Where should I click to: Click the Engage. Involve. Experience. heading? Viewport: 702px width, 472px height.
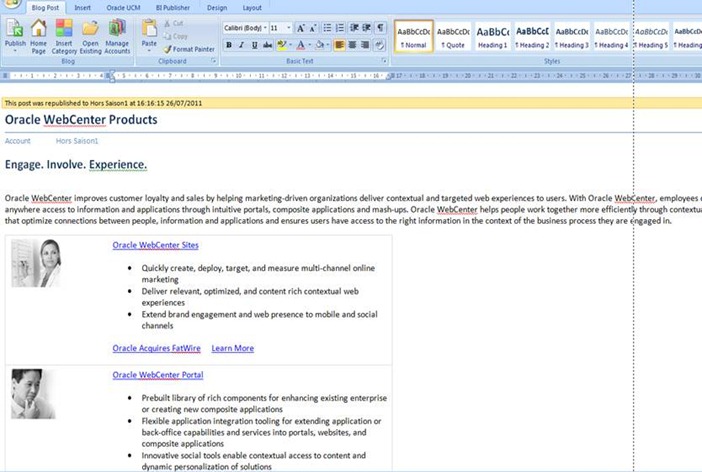tap(76, 164)
